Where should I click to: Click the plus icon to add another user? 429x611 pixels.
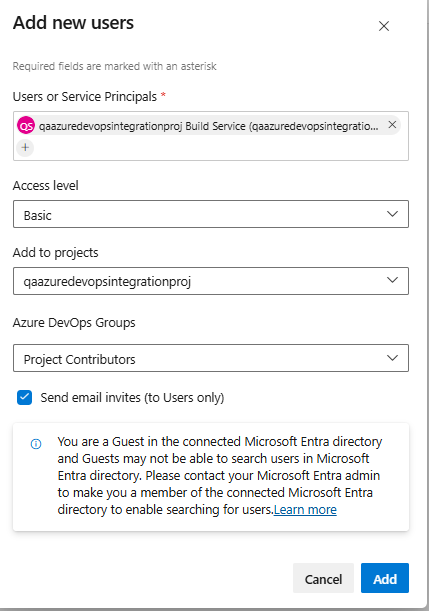[x=25, y=148]
